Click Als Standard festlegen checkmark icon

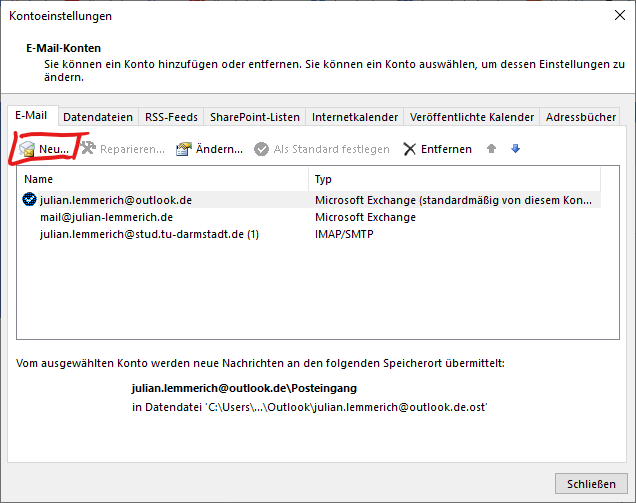(x=261, y=149)
